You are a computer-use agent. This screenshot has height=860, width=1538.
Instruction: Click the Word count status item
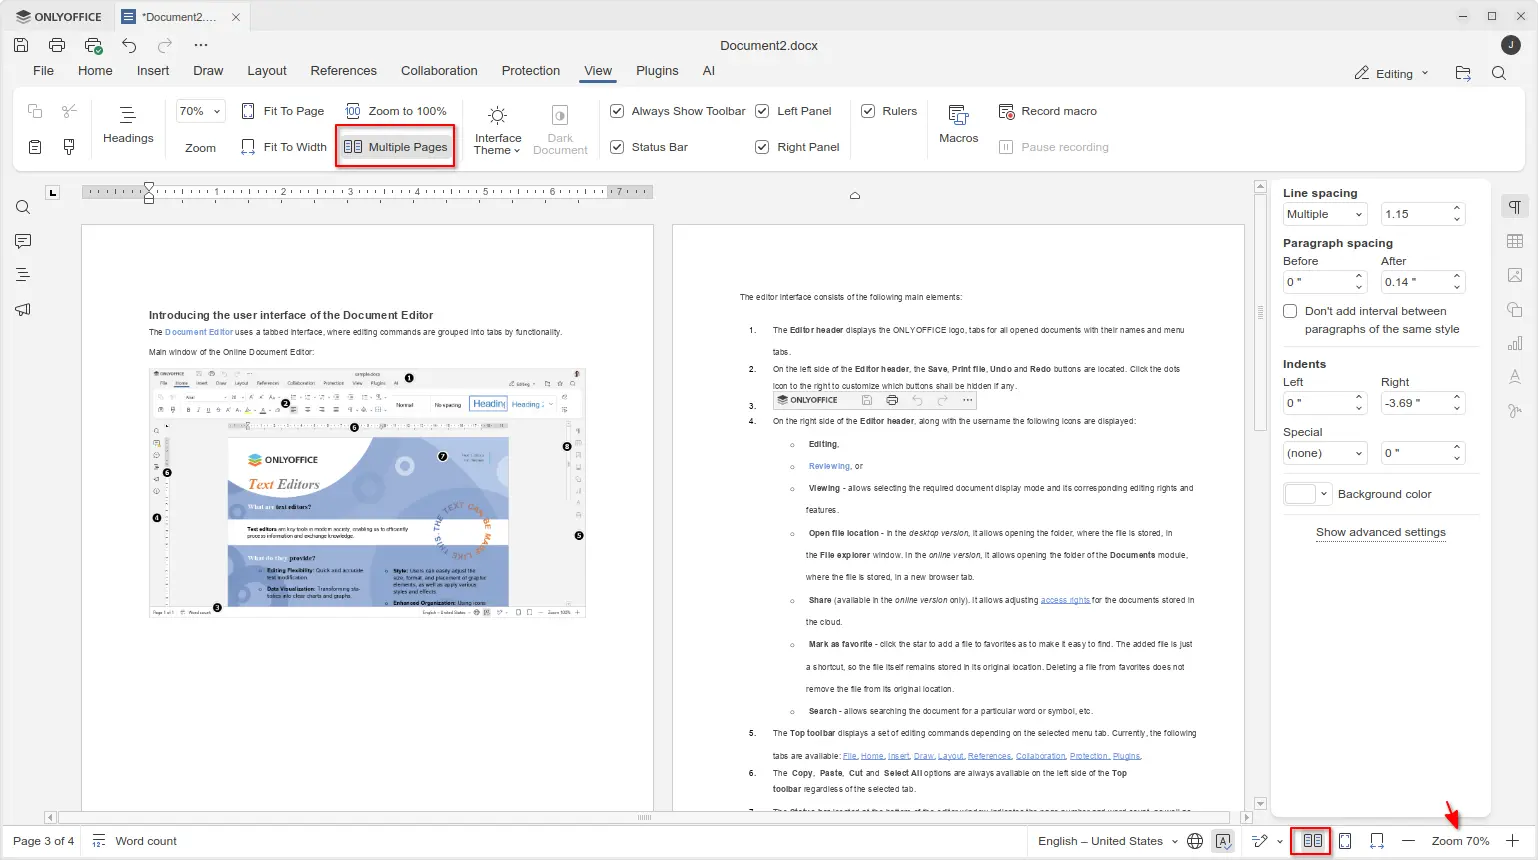(135, 841)
